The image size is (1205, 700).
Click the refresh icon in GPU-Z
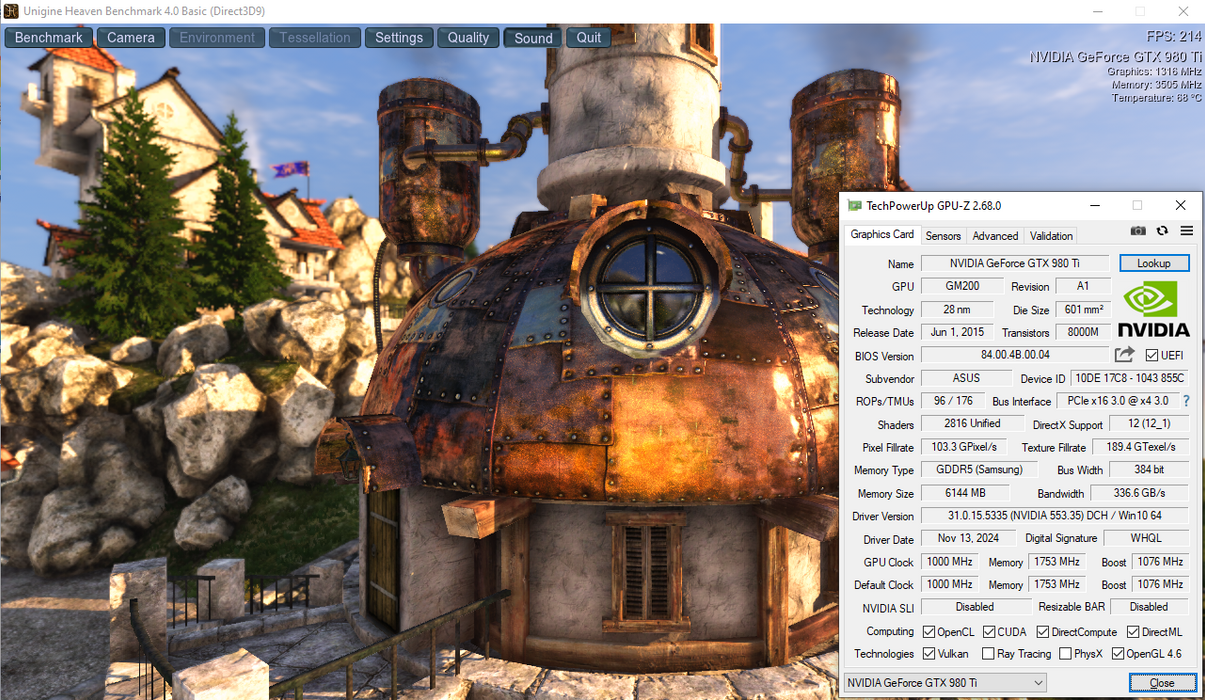coord(1162,231)
